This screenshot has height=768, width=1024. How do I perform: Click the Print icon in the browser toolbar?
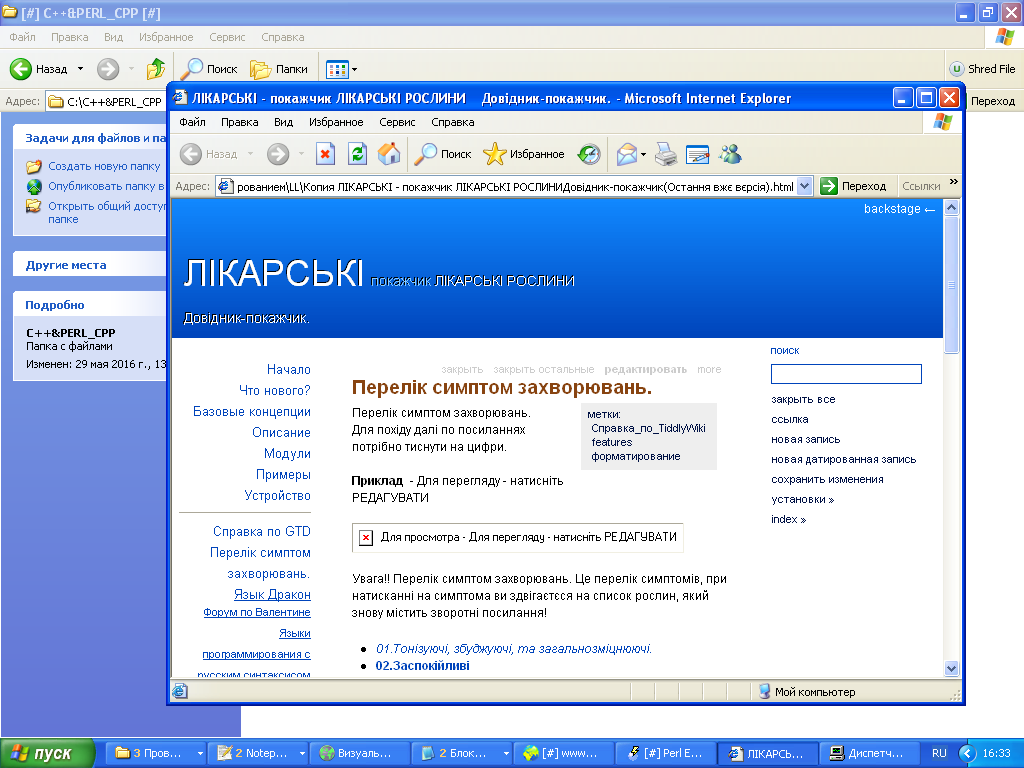point(666,154)
